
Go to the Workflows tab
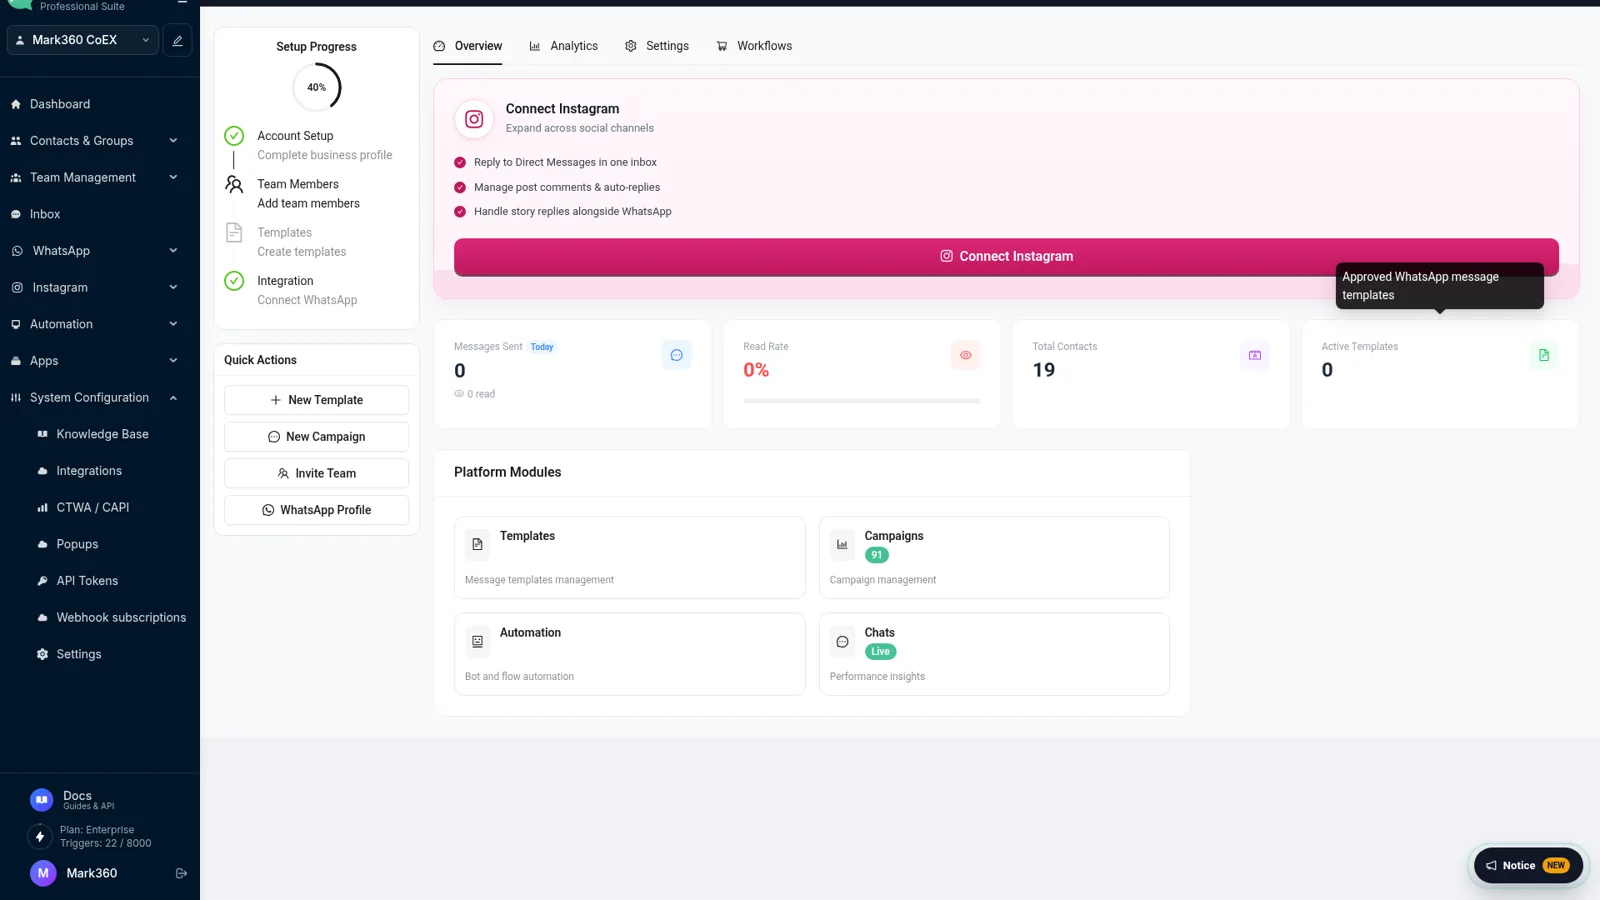click(x=754, y=46)
